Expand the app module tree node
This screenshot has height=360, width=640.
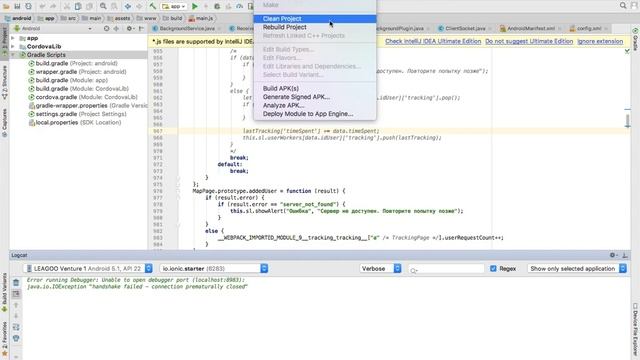pyautogui.click(x=13, y=38)
